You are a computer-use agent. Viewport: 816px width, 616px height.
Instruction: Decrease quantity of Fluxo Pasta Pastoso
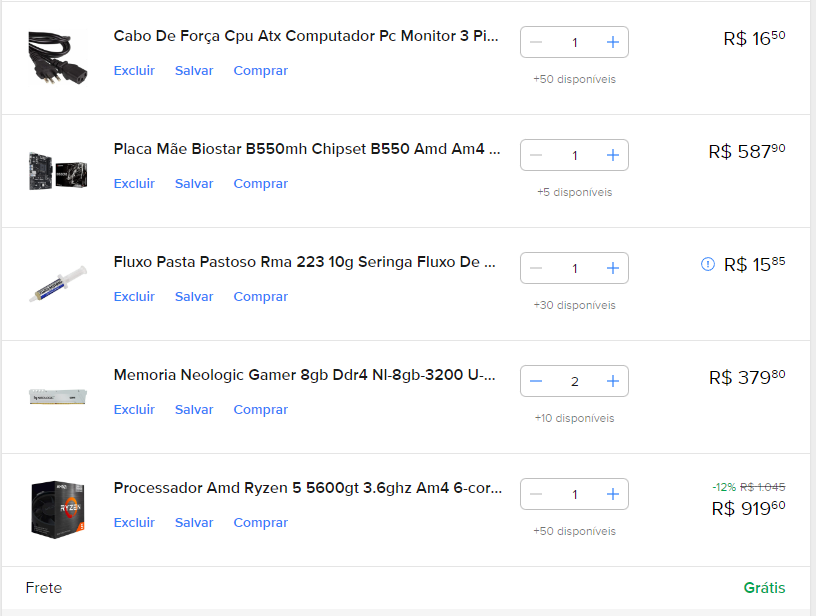(536, 268)
